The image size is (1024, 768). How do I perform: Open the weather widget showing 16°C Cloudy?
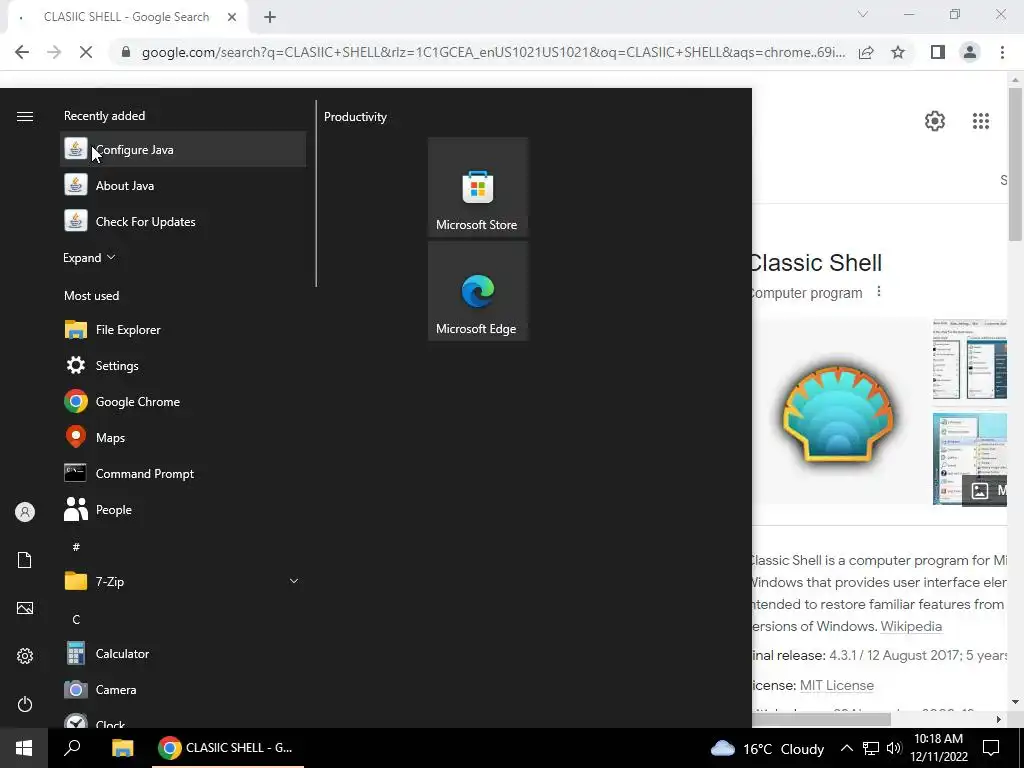click(x=767, y=748)
